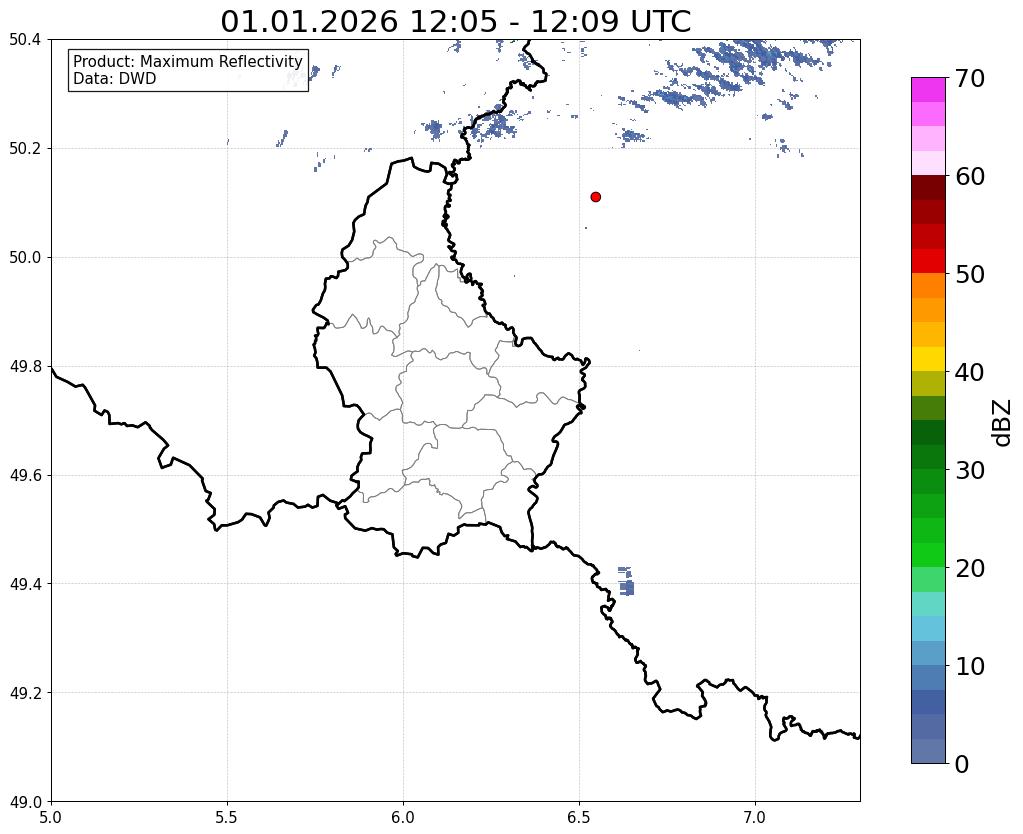Click the latitude label 49.6
1023x834 pixels.
[25, 475]
